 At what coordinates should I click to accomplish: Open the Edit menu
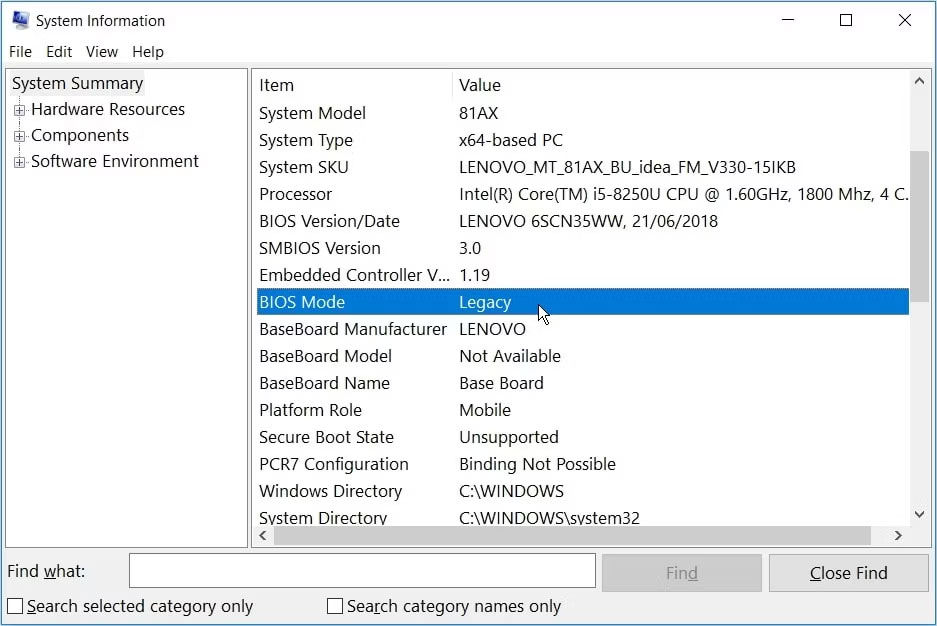59,52
